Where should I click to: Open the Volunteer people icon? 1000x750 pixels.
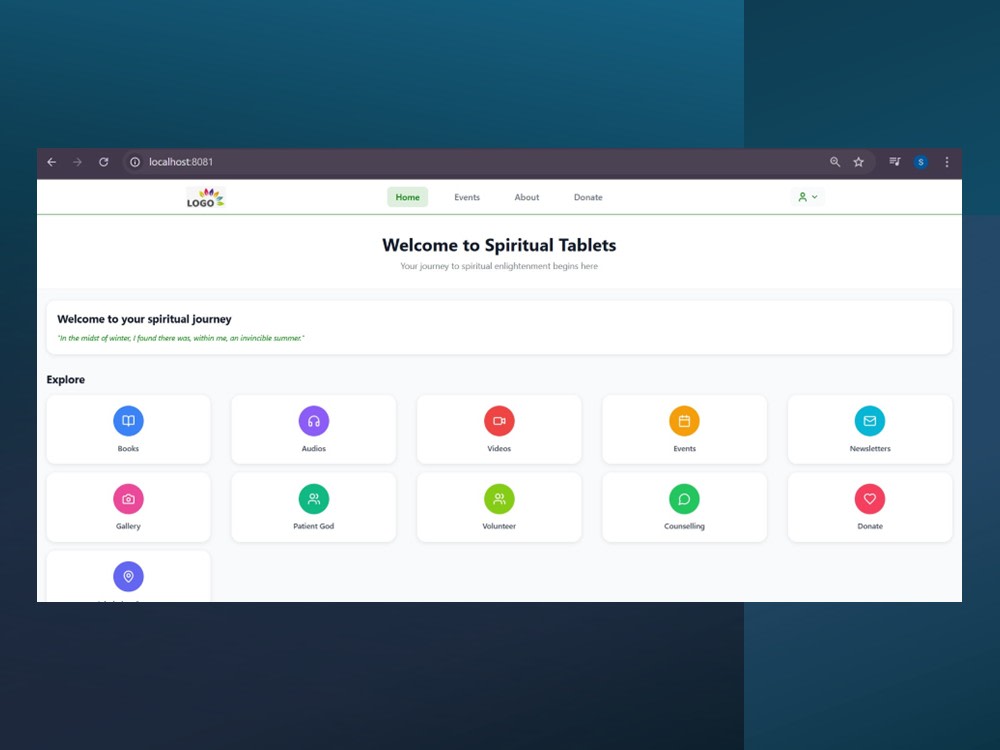tap(499, 499)
